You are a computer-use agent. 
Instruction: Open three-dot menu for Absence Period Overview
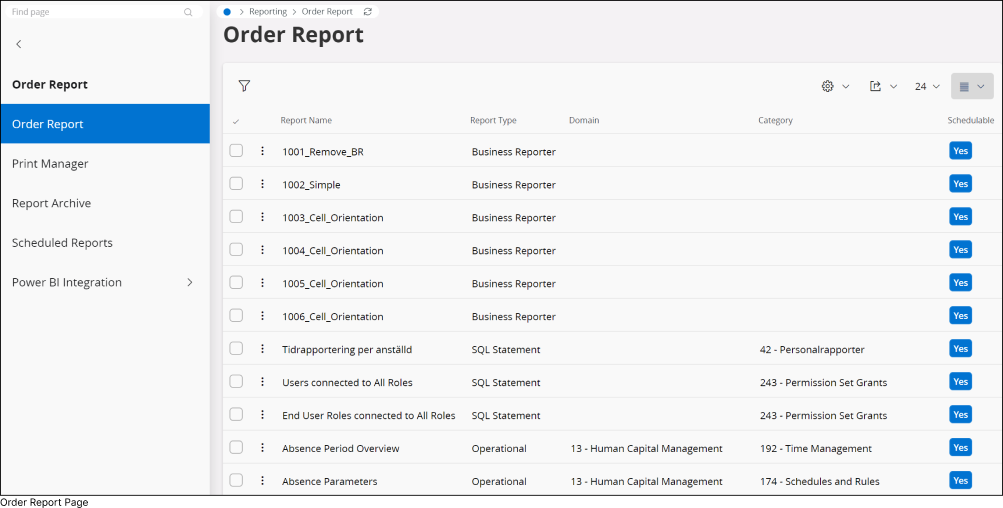pyautogui.click(x=263, y=448)
